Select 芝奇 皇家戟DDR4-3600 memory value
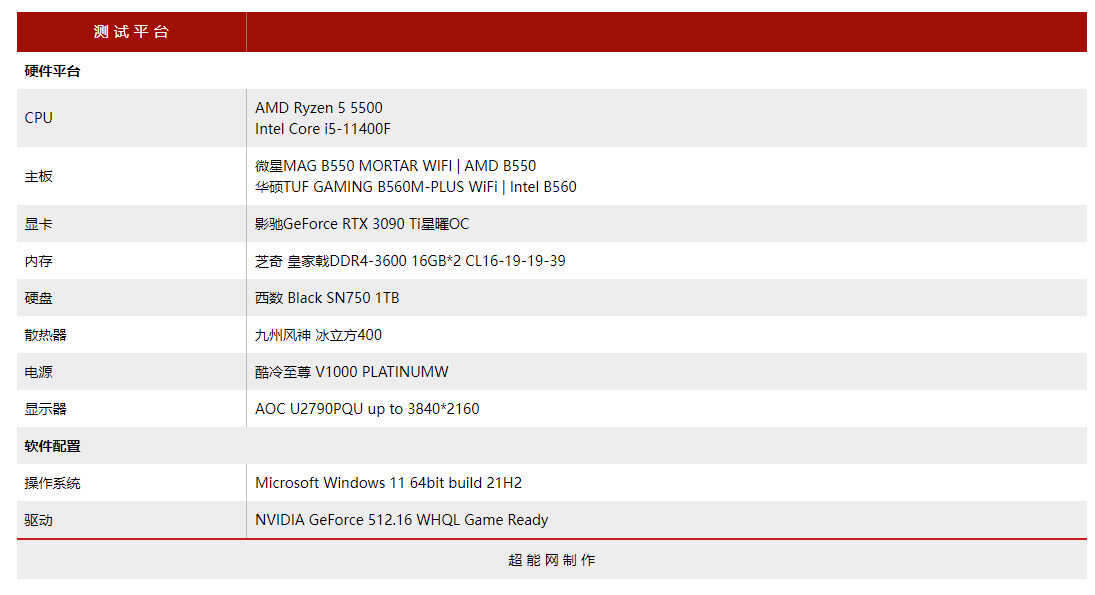The width and height of the screenshot is (1095, 595). click(410, 260)
